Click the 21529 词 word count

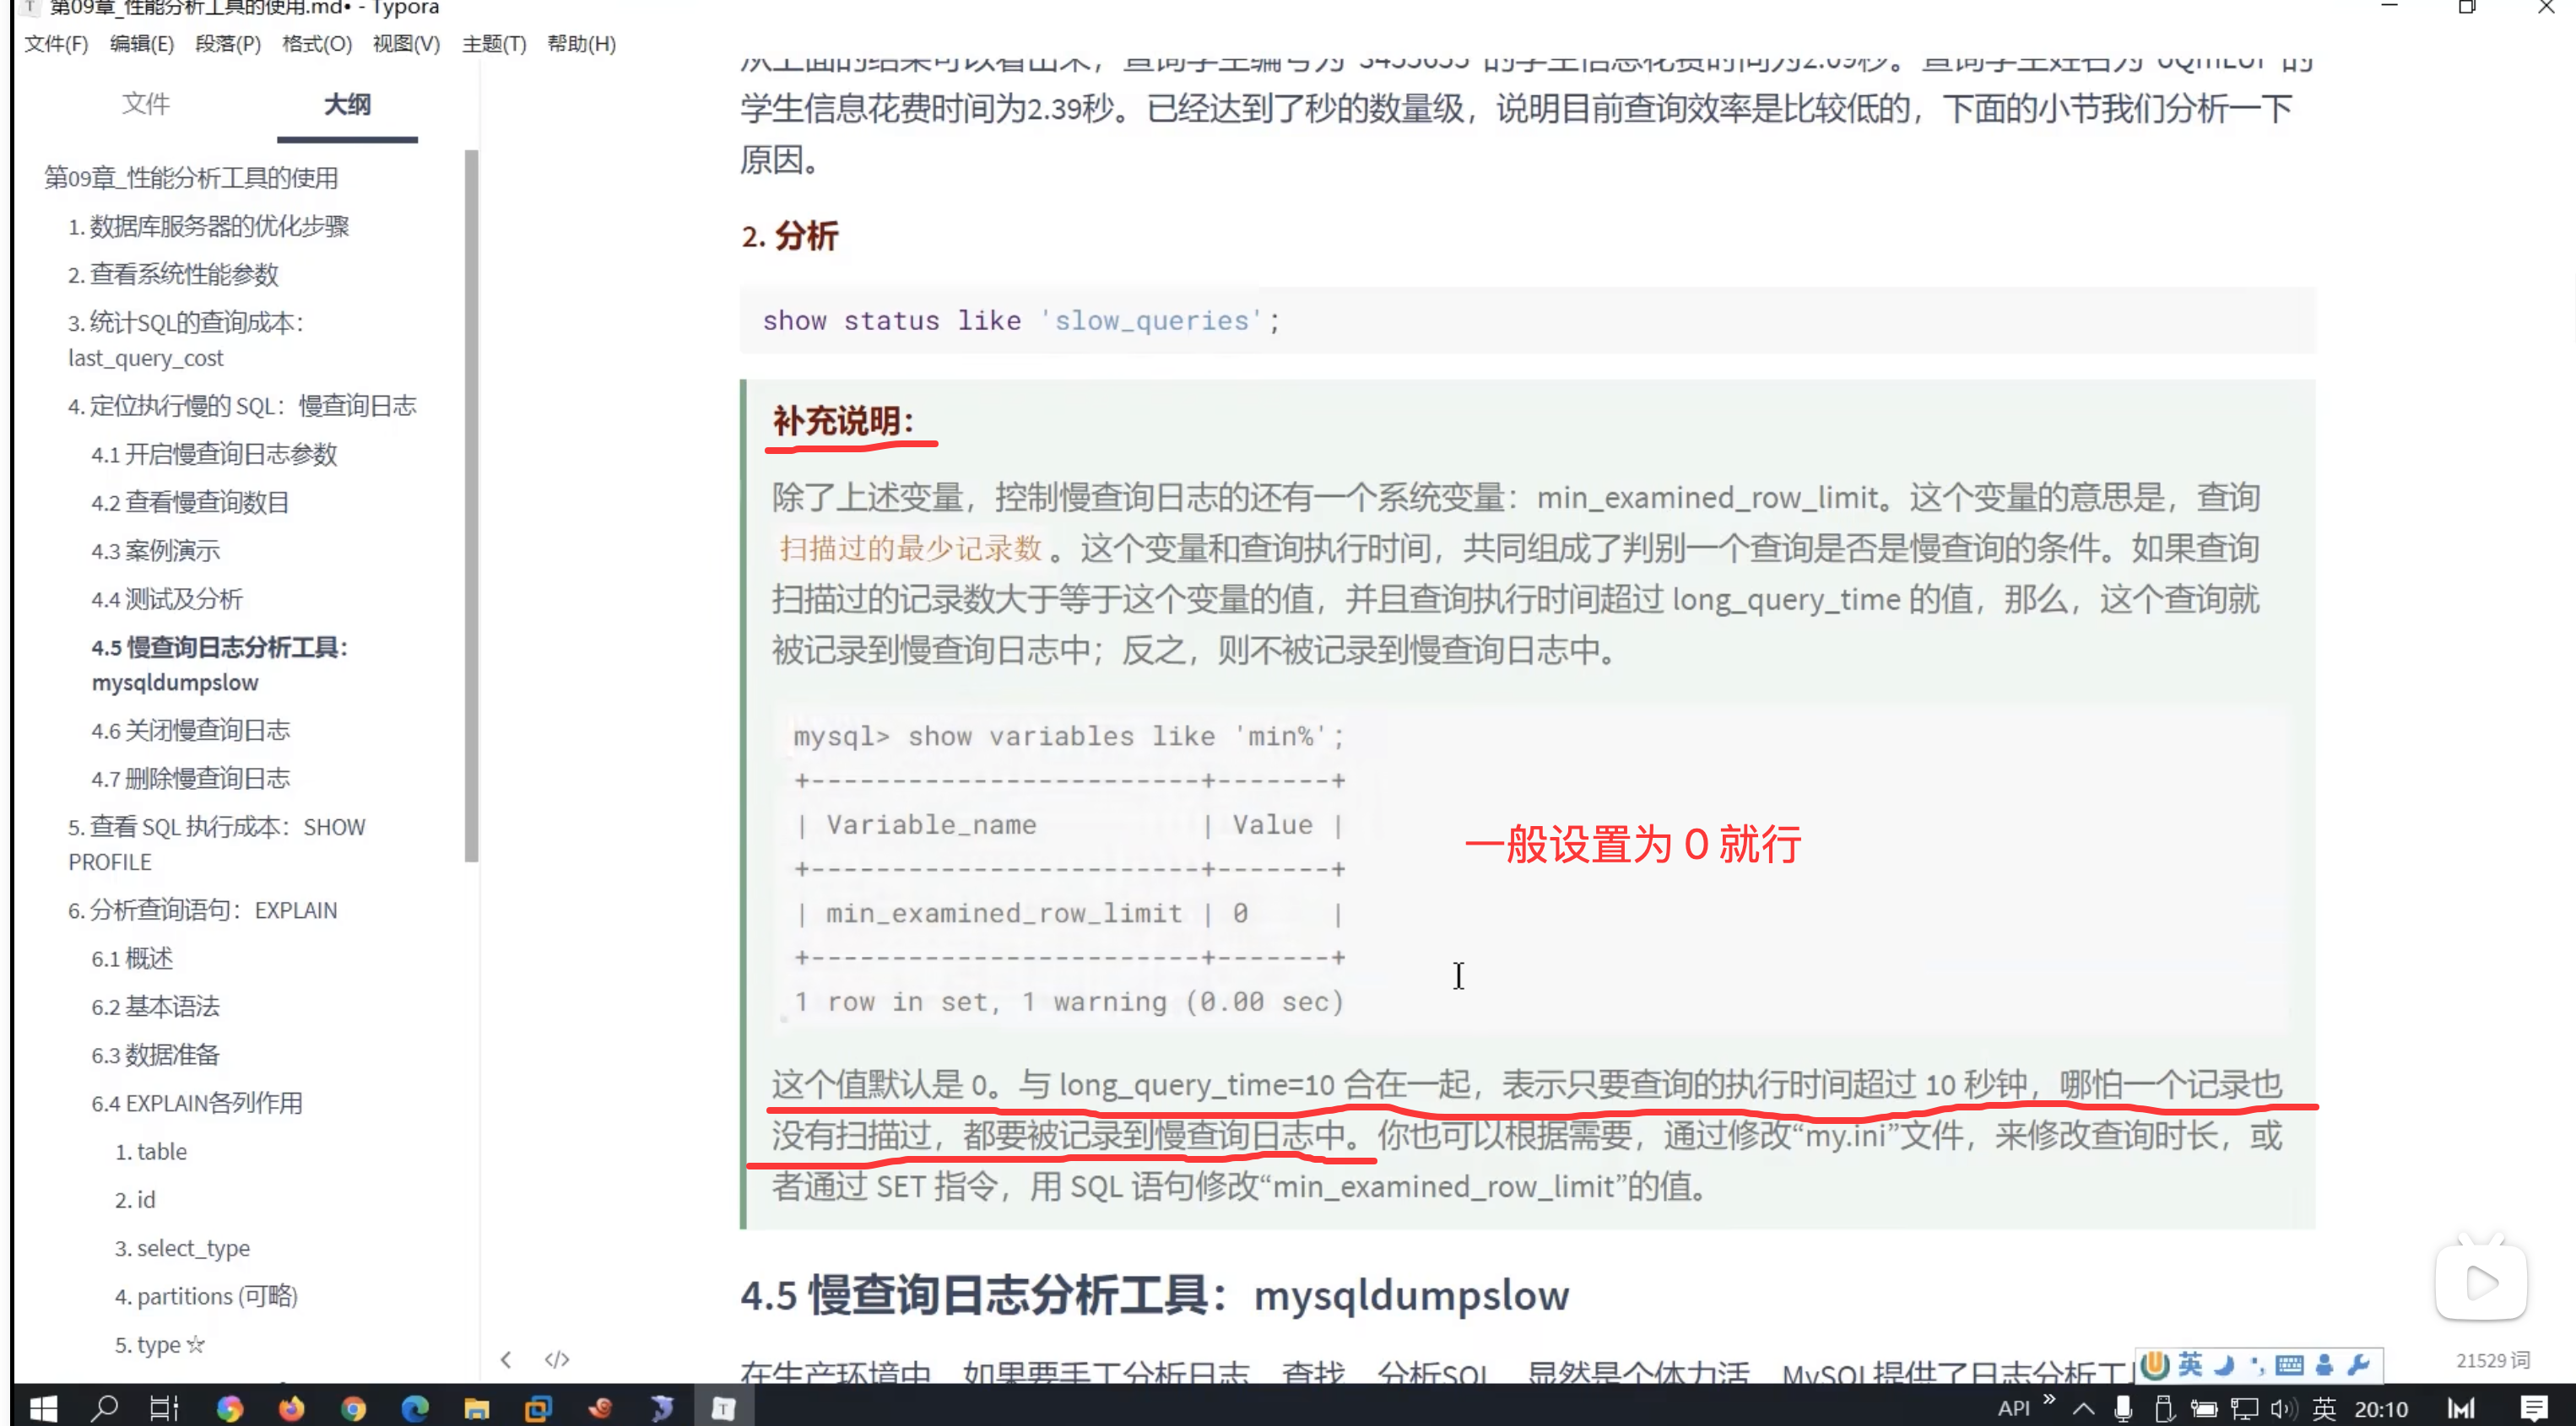pos(2493,1360)
